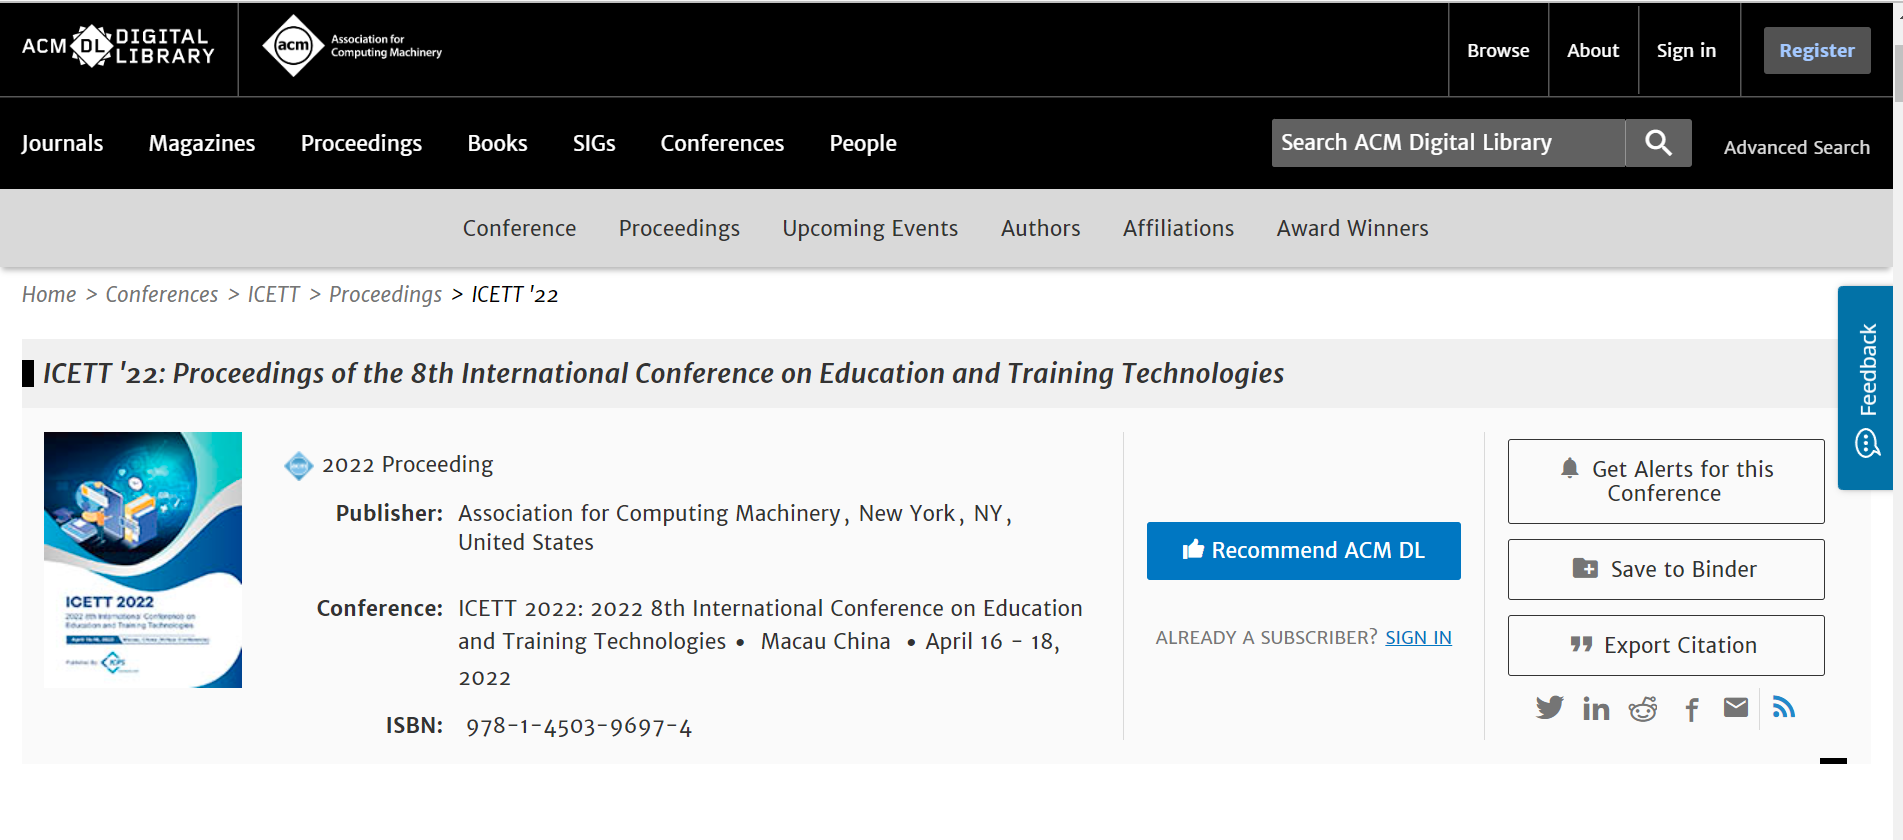Click the magnifying glass search button
This screenshot has width=1903, height=840.
1658,143
